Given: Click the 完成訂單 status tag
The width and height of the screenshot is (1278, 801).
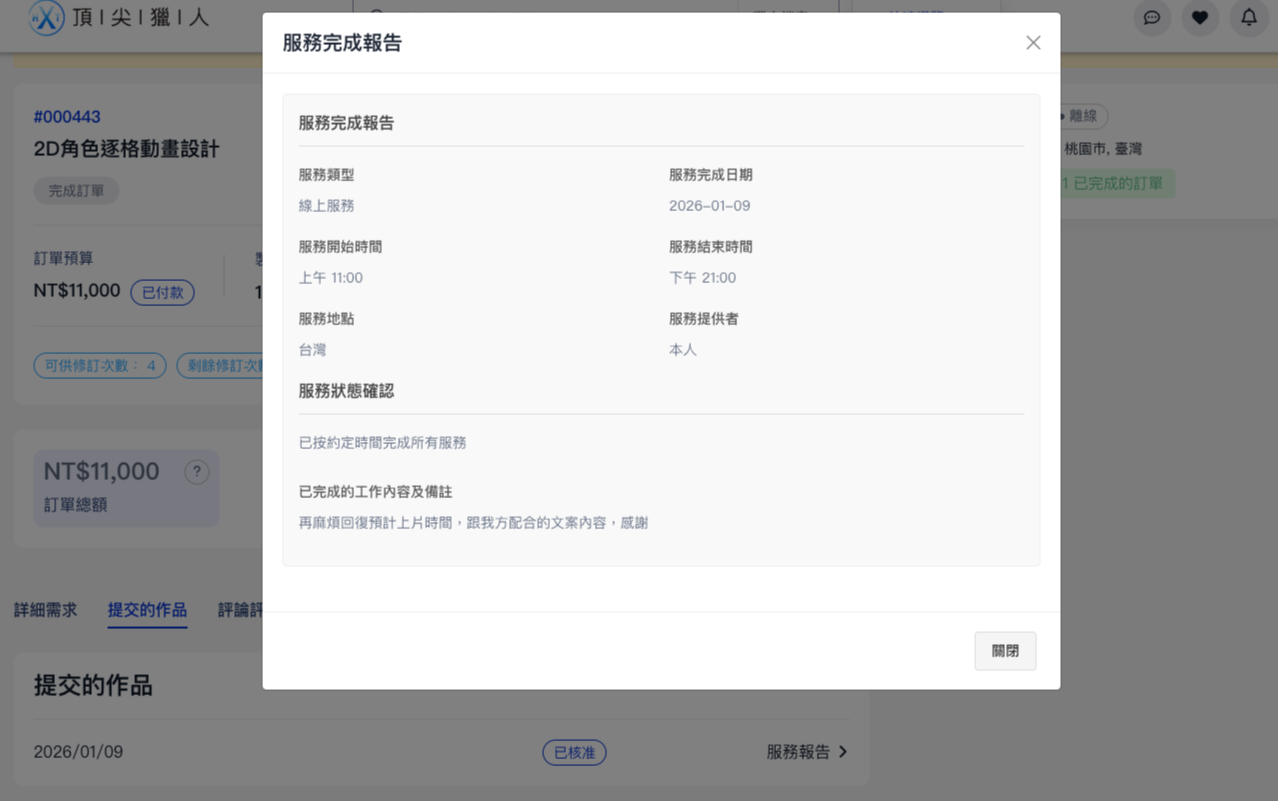Looking at the screenshot, I should click(x=76, y=191).
